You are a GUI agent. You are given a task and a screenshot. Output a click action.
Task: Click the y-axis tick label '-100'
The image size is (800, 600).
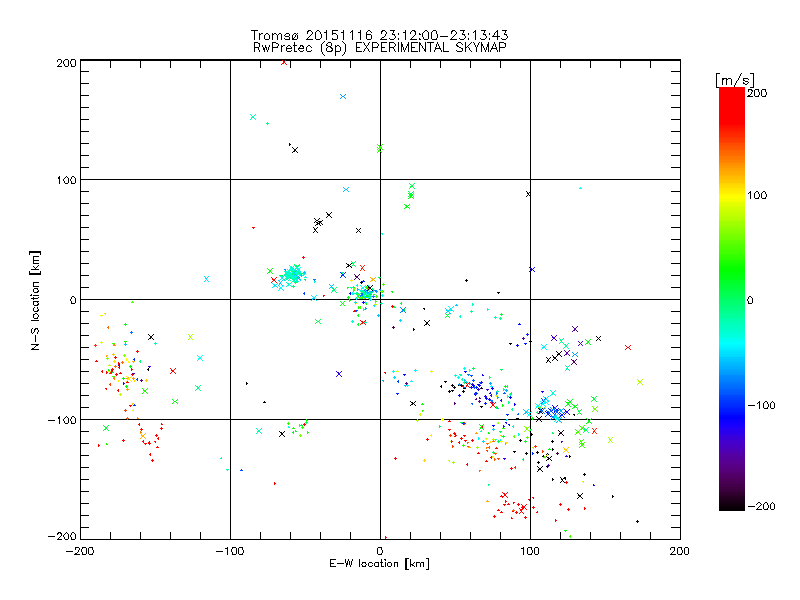click(62, 420)
